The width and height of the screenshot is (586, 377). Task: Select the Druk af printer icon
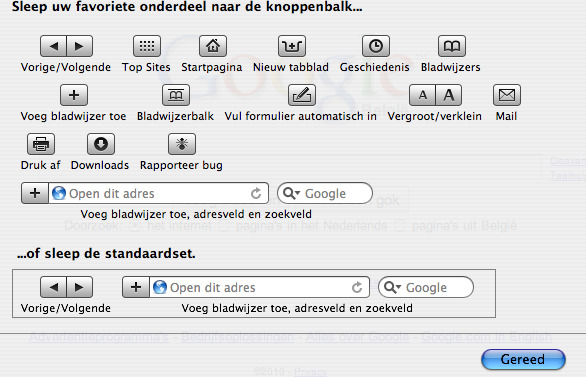pyautogui.click(x=41, y=144)
